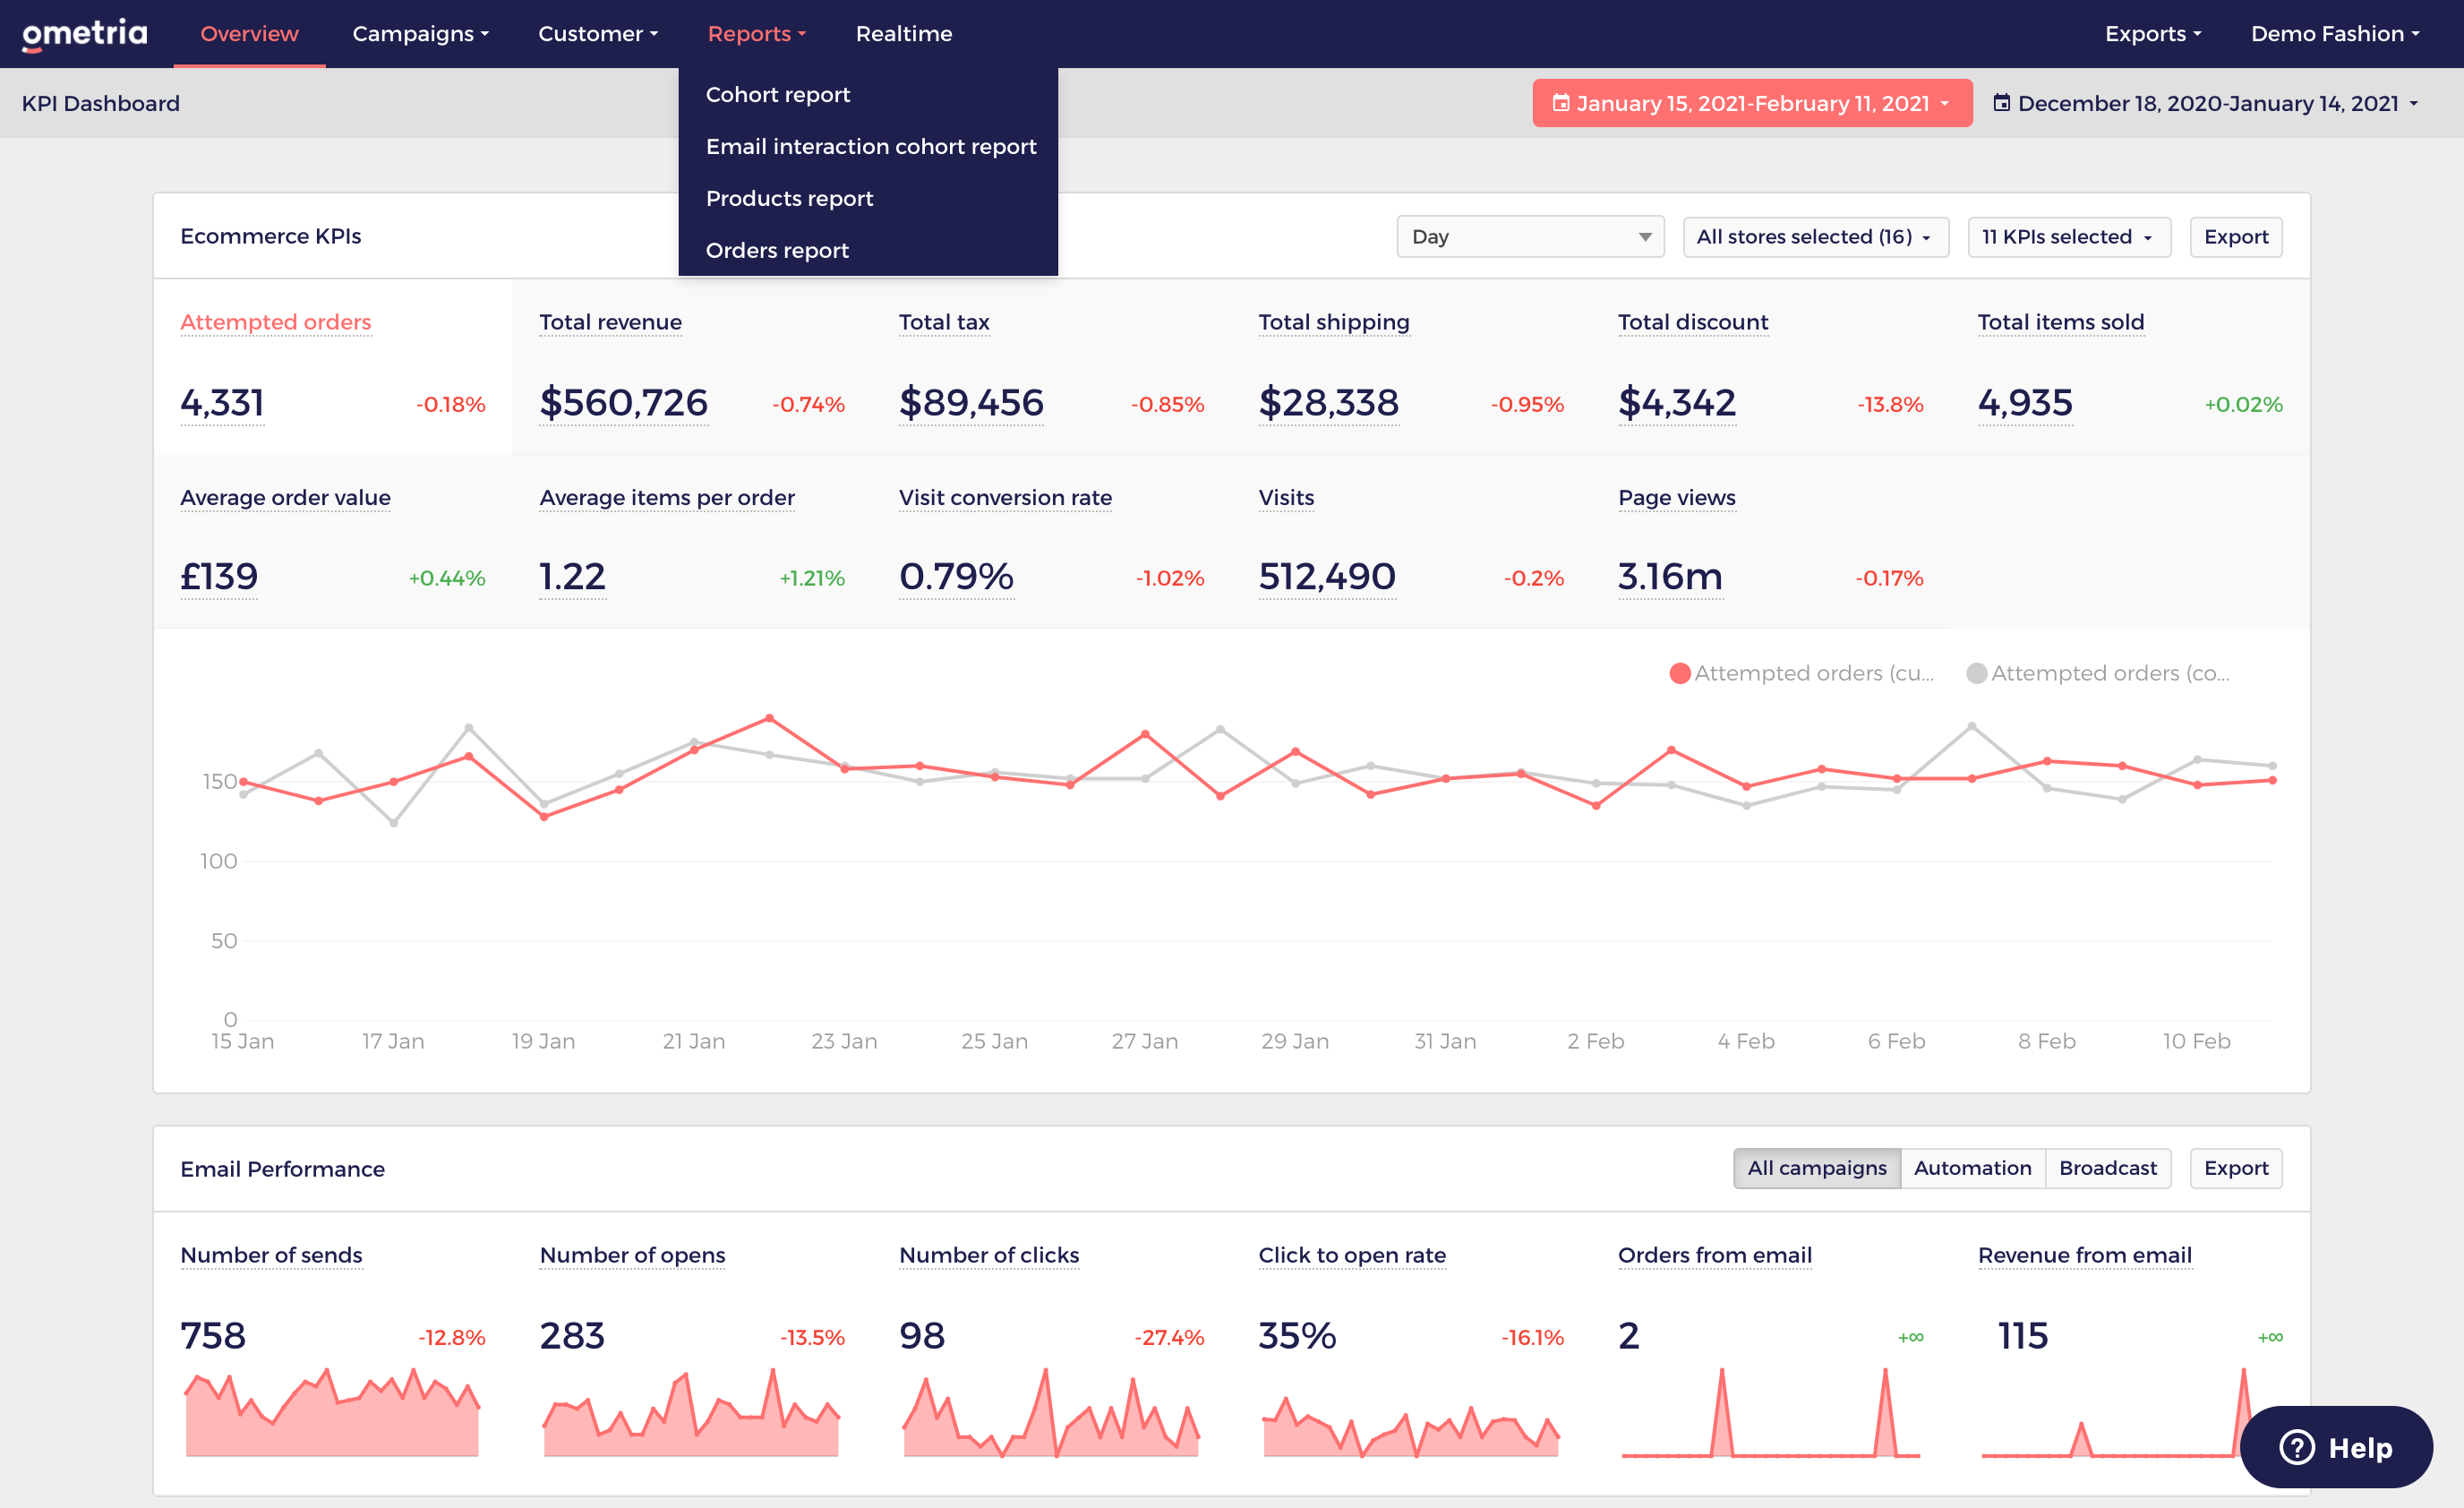2464x1508 pixels.
Task: Select Products report from Reports menu
Action: pos(789,198)
